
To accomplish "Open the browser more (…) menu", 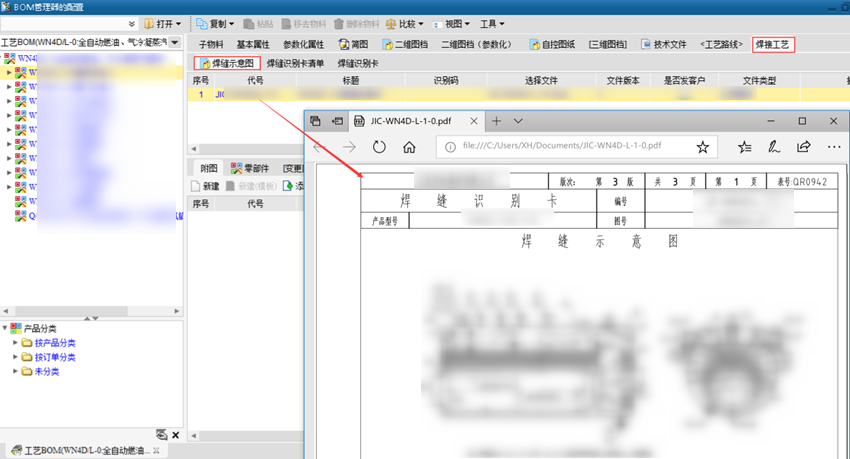I will [x=834, y=147].
